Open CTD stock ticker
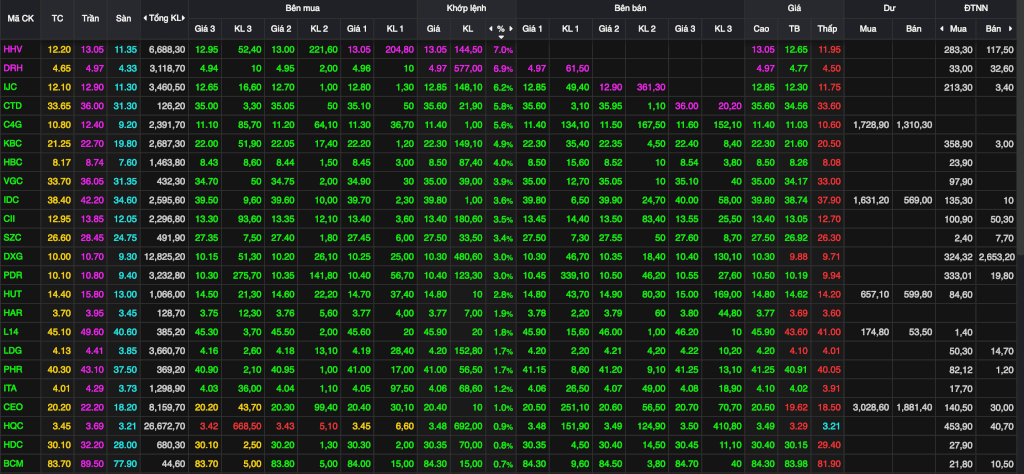This screenshot has width=1024, height=474. point(12,105)
